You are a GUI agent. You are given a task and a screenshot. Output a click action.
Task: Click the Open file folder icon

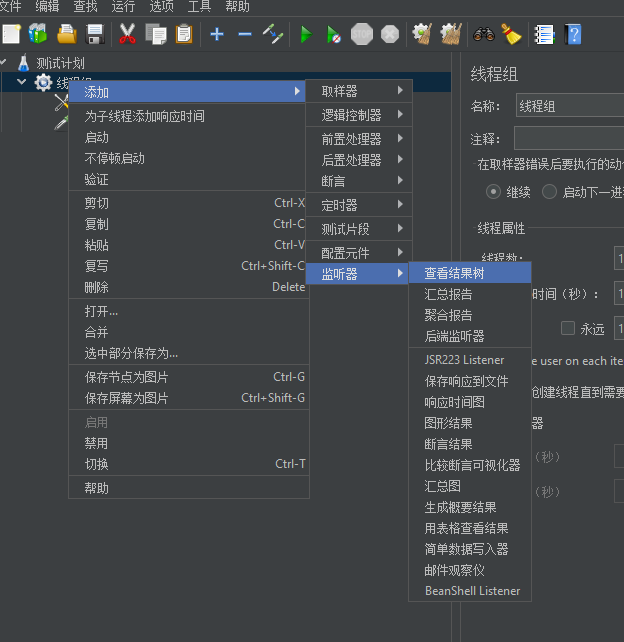(67, 34)
